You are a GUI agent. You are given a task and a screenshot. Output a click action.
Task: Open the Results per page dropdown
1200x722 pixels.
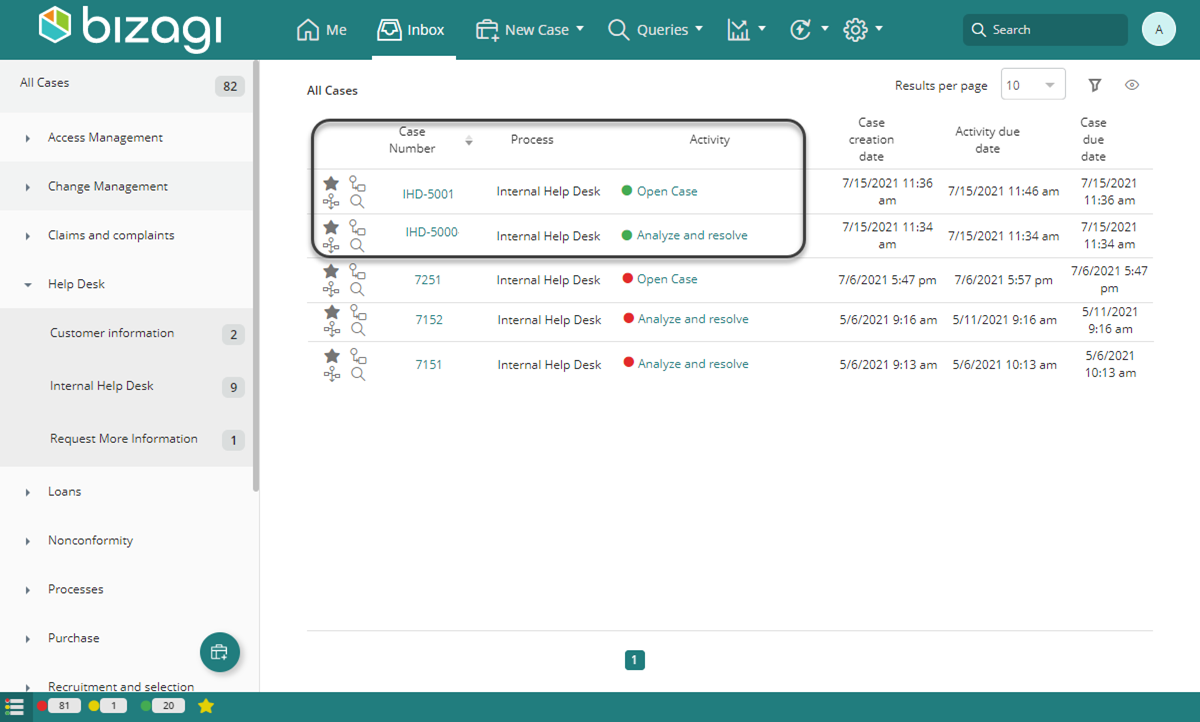coord(1033,85)
